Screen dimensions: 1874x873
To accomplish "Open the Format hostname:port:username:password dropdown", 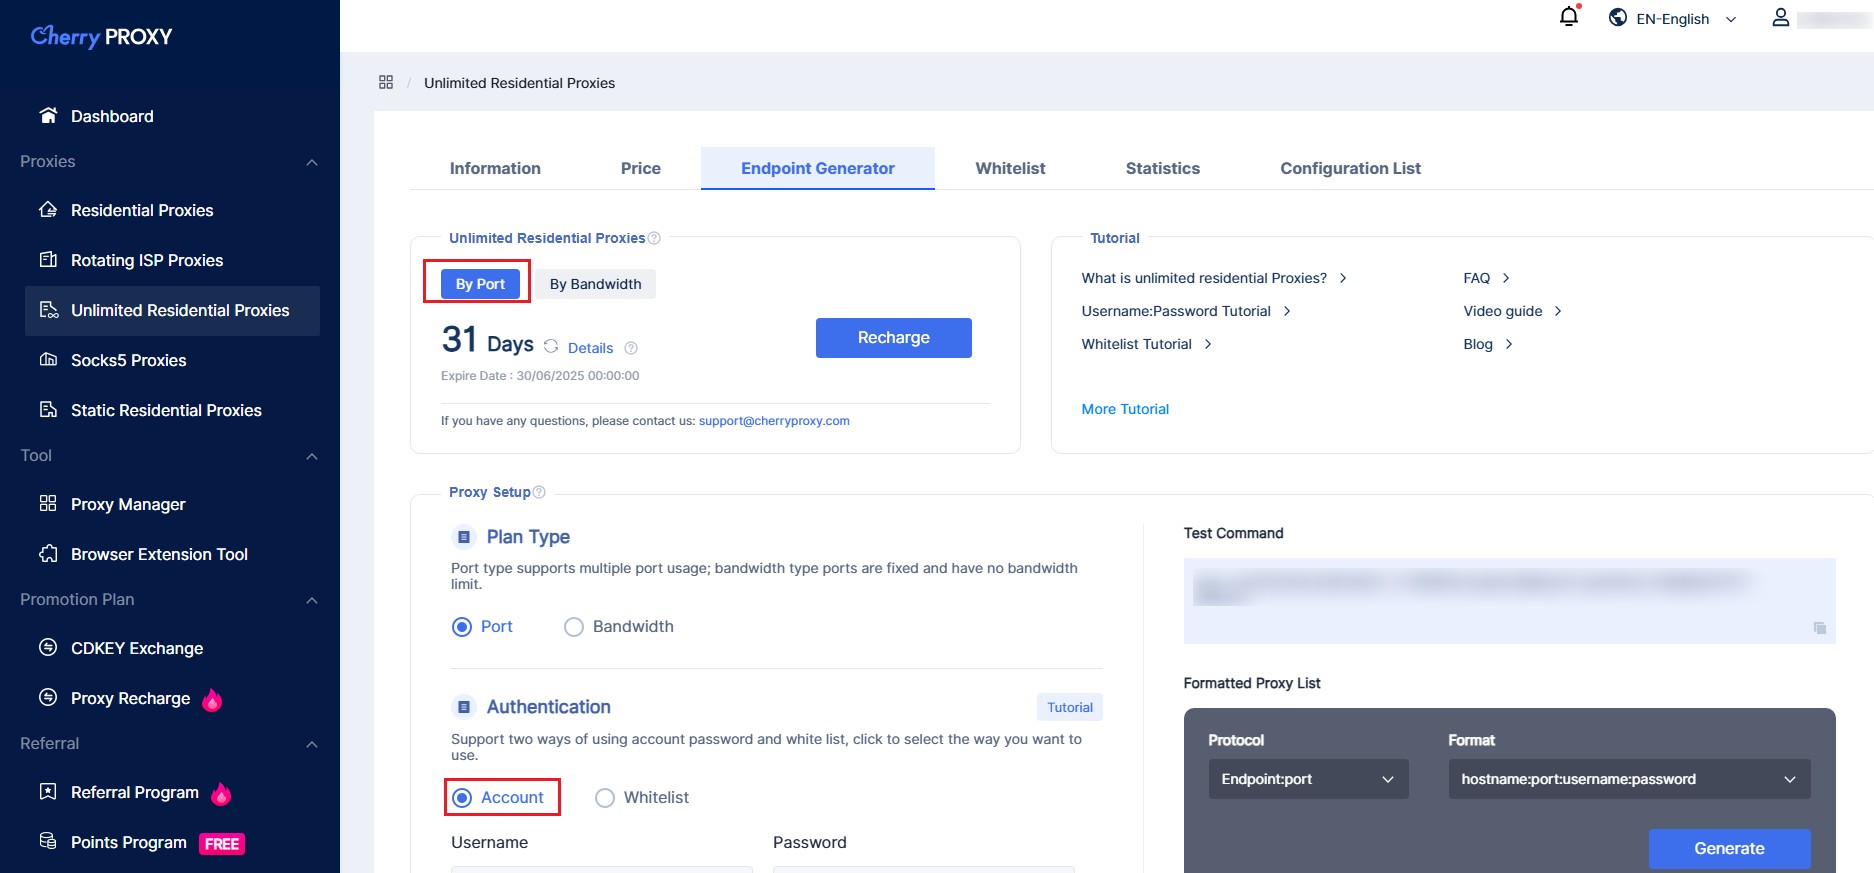I will 1629,779.
